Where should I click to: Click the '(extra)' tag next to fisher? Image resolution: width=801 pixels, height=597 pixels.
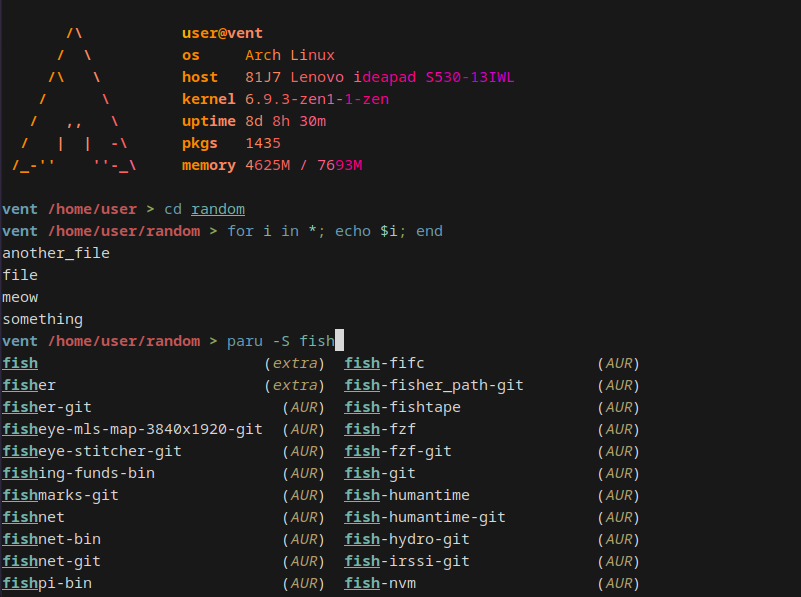pos(294,385)
